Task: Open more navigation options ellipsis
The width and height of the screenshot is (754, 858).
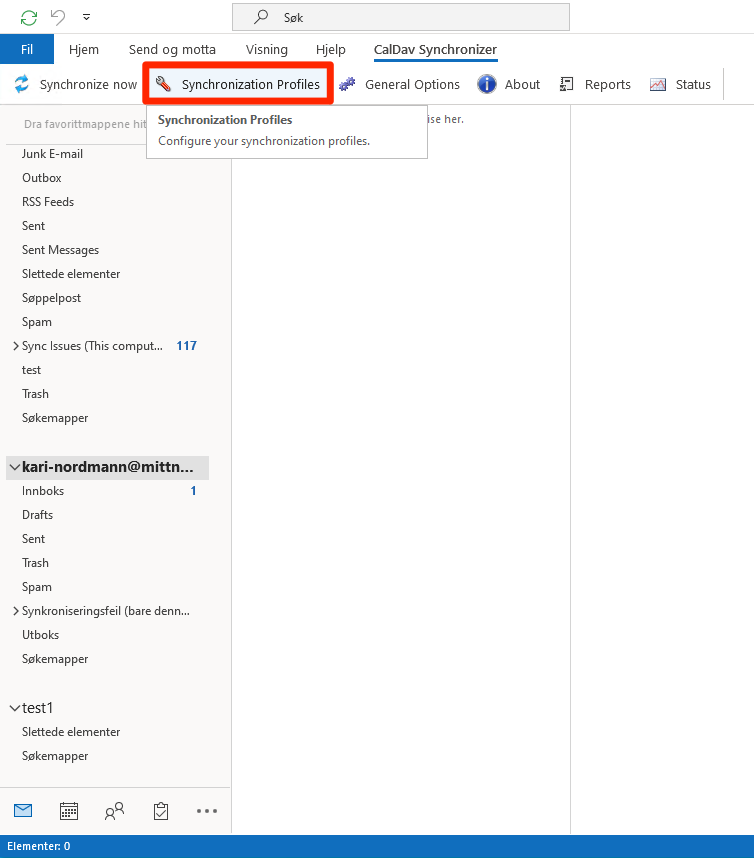Action: (x=207, y=811)
